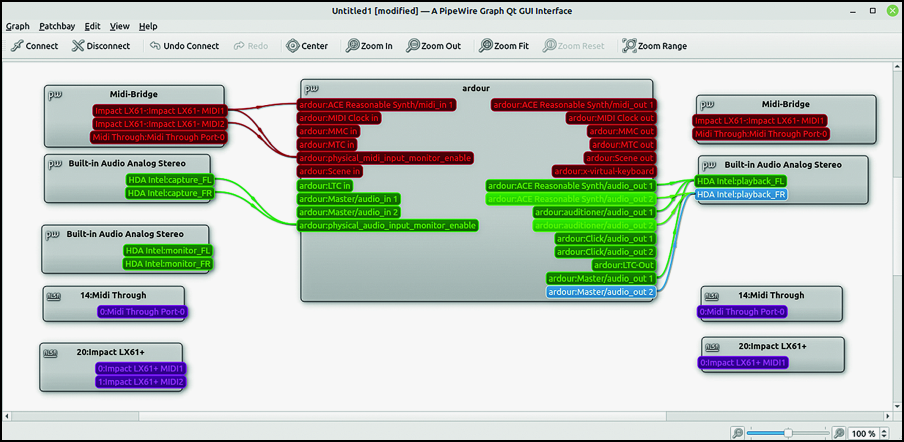
Task: Select the 1:Impact LX61+ MIDI2 port
Action: click(141, 381)
